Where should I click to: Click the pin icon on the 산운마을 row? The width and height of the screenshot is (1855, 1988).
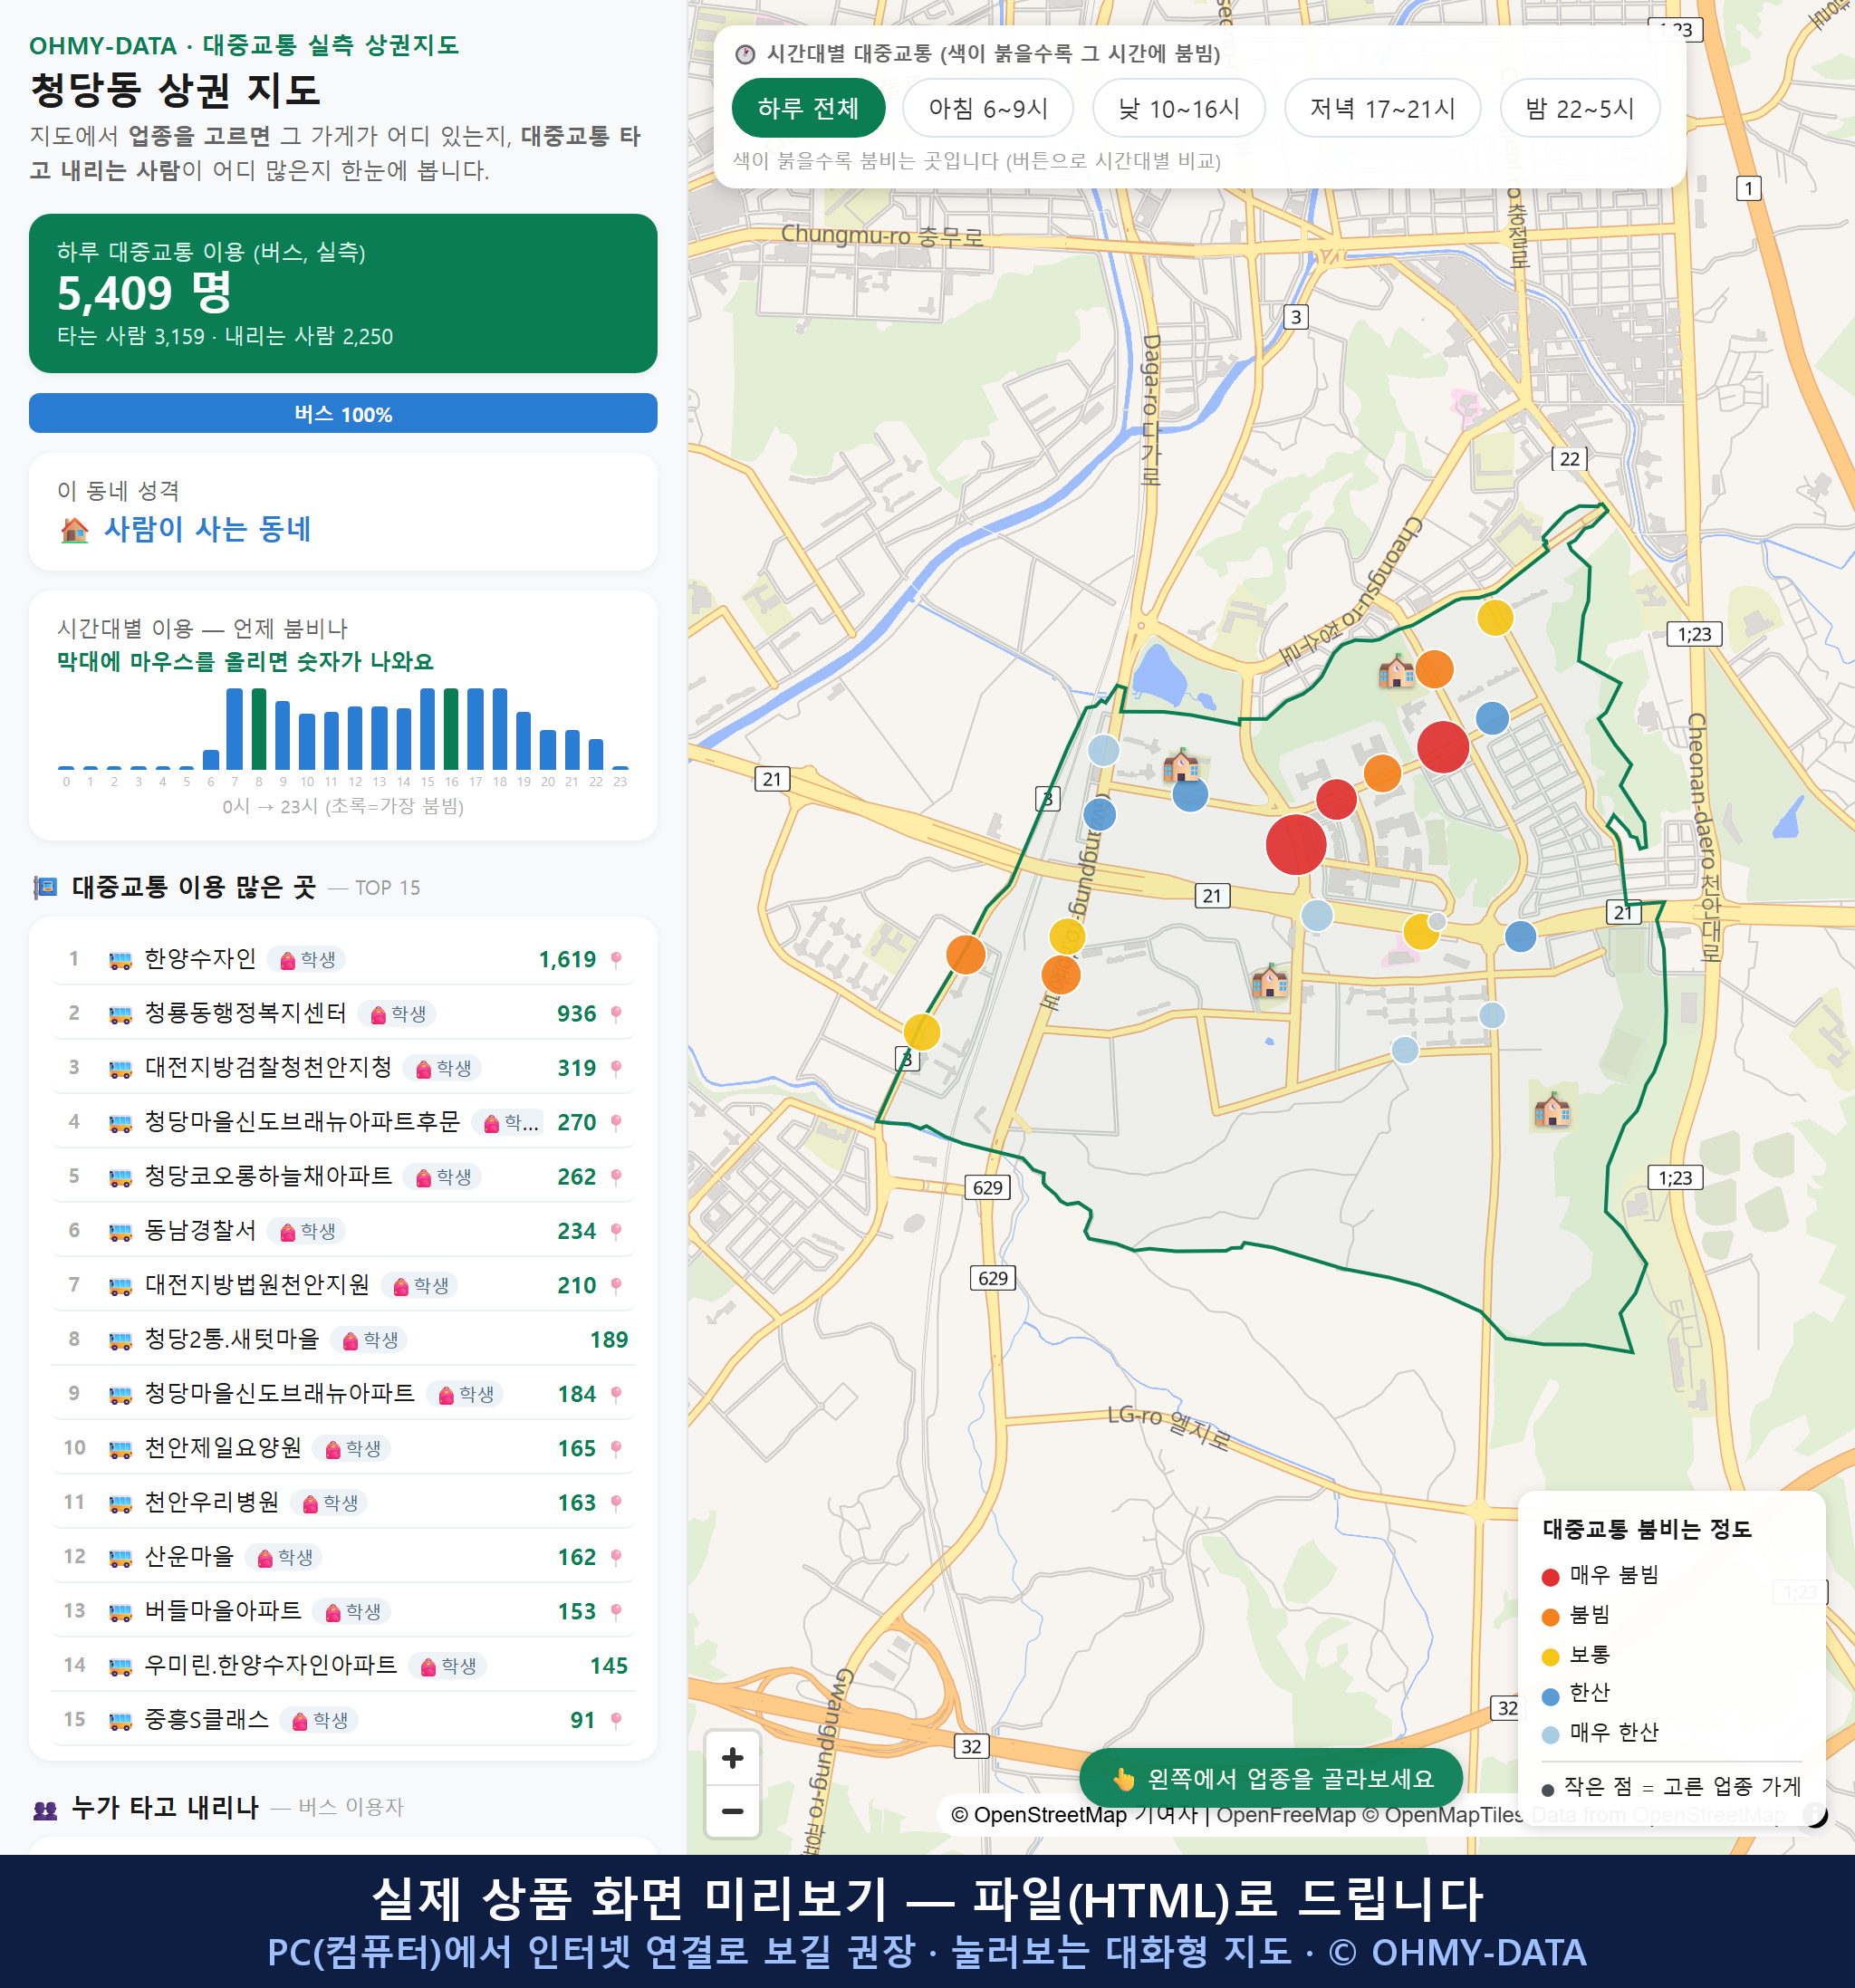coord(616,1557)
